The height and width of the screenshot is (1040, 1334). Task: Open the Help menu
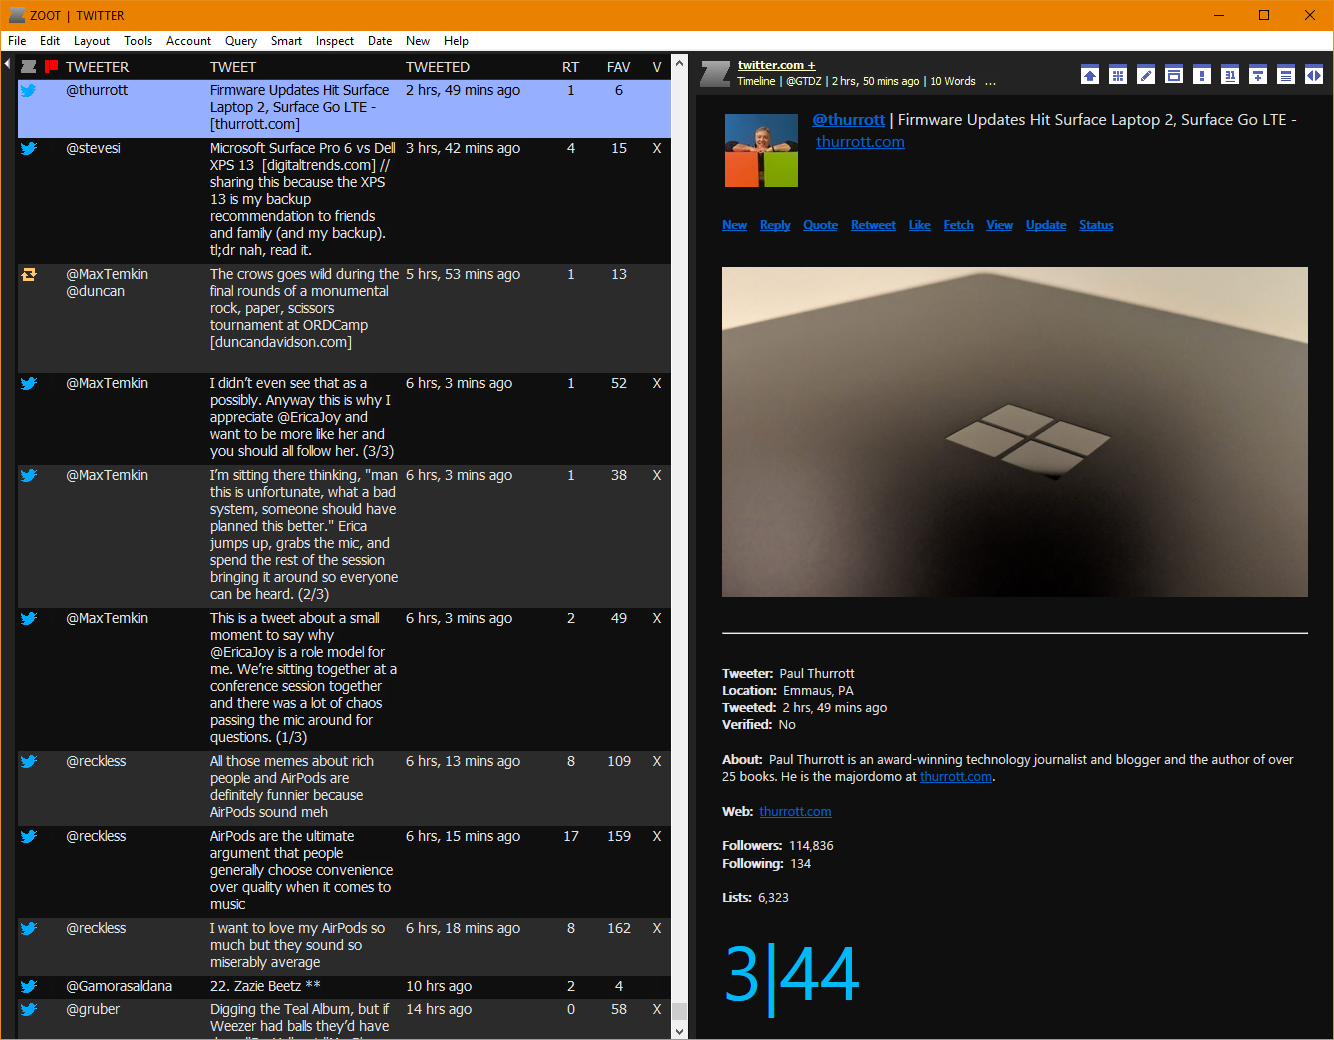click(456, 41)
